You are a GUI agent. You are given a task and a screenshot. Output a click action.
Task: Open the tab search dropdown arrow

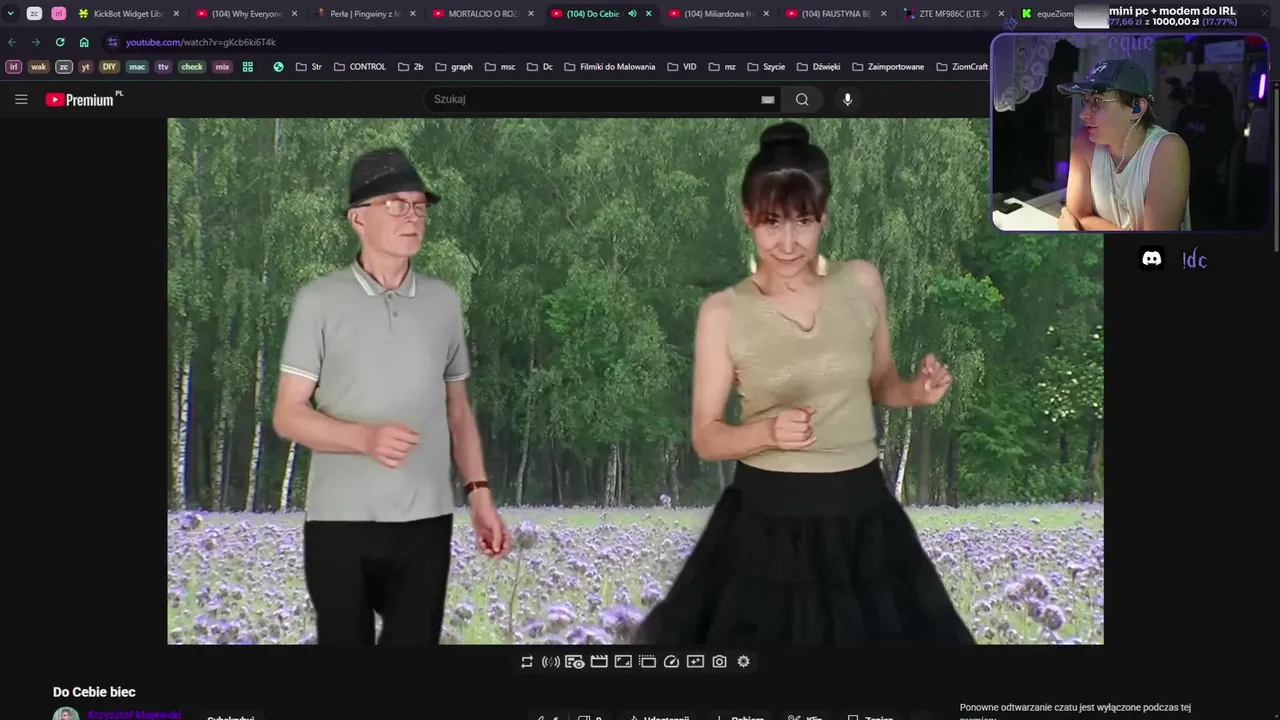coord(11,14)
